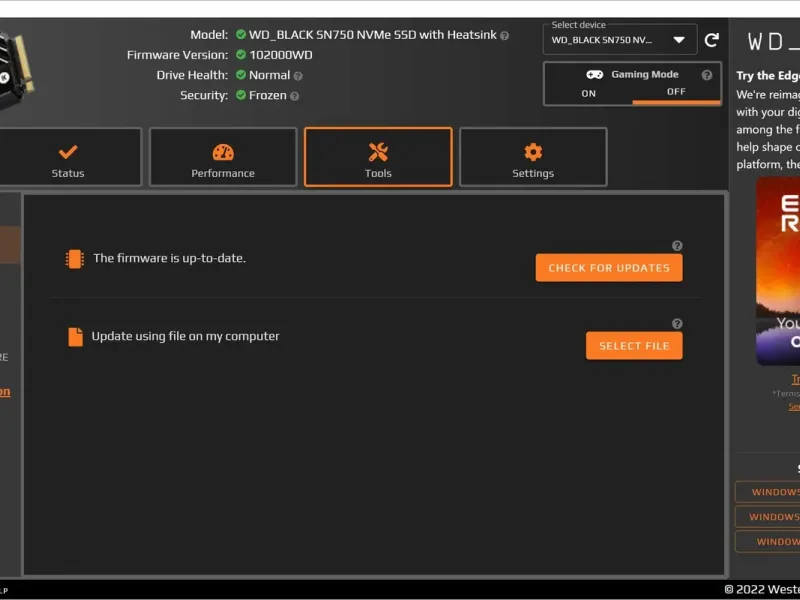Click the WD_BLACK SN750 model name text

[372, 35]
